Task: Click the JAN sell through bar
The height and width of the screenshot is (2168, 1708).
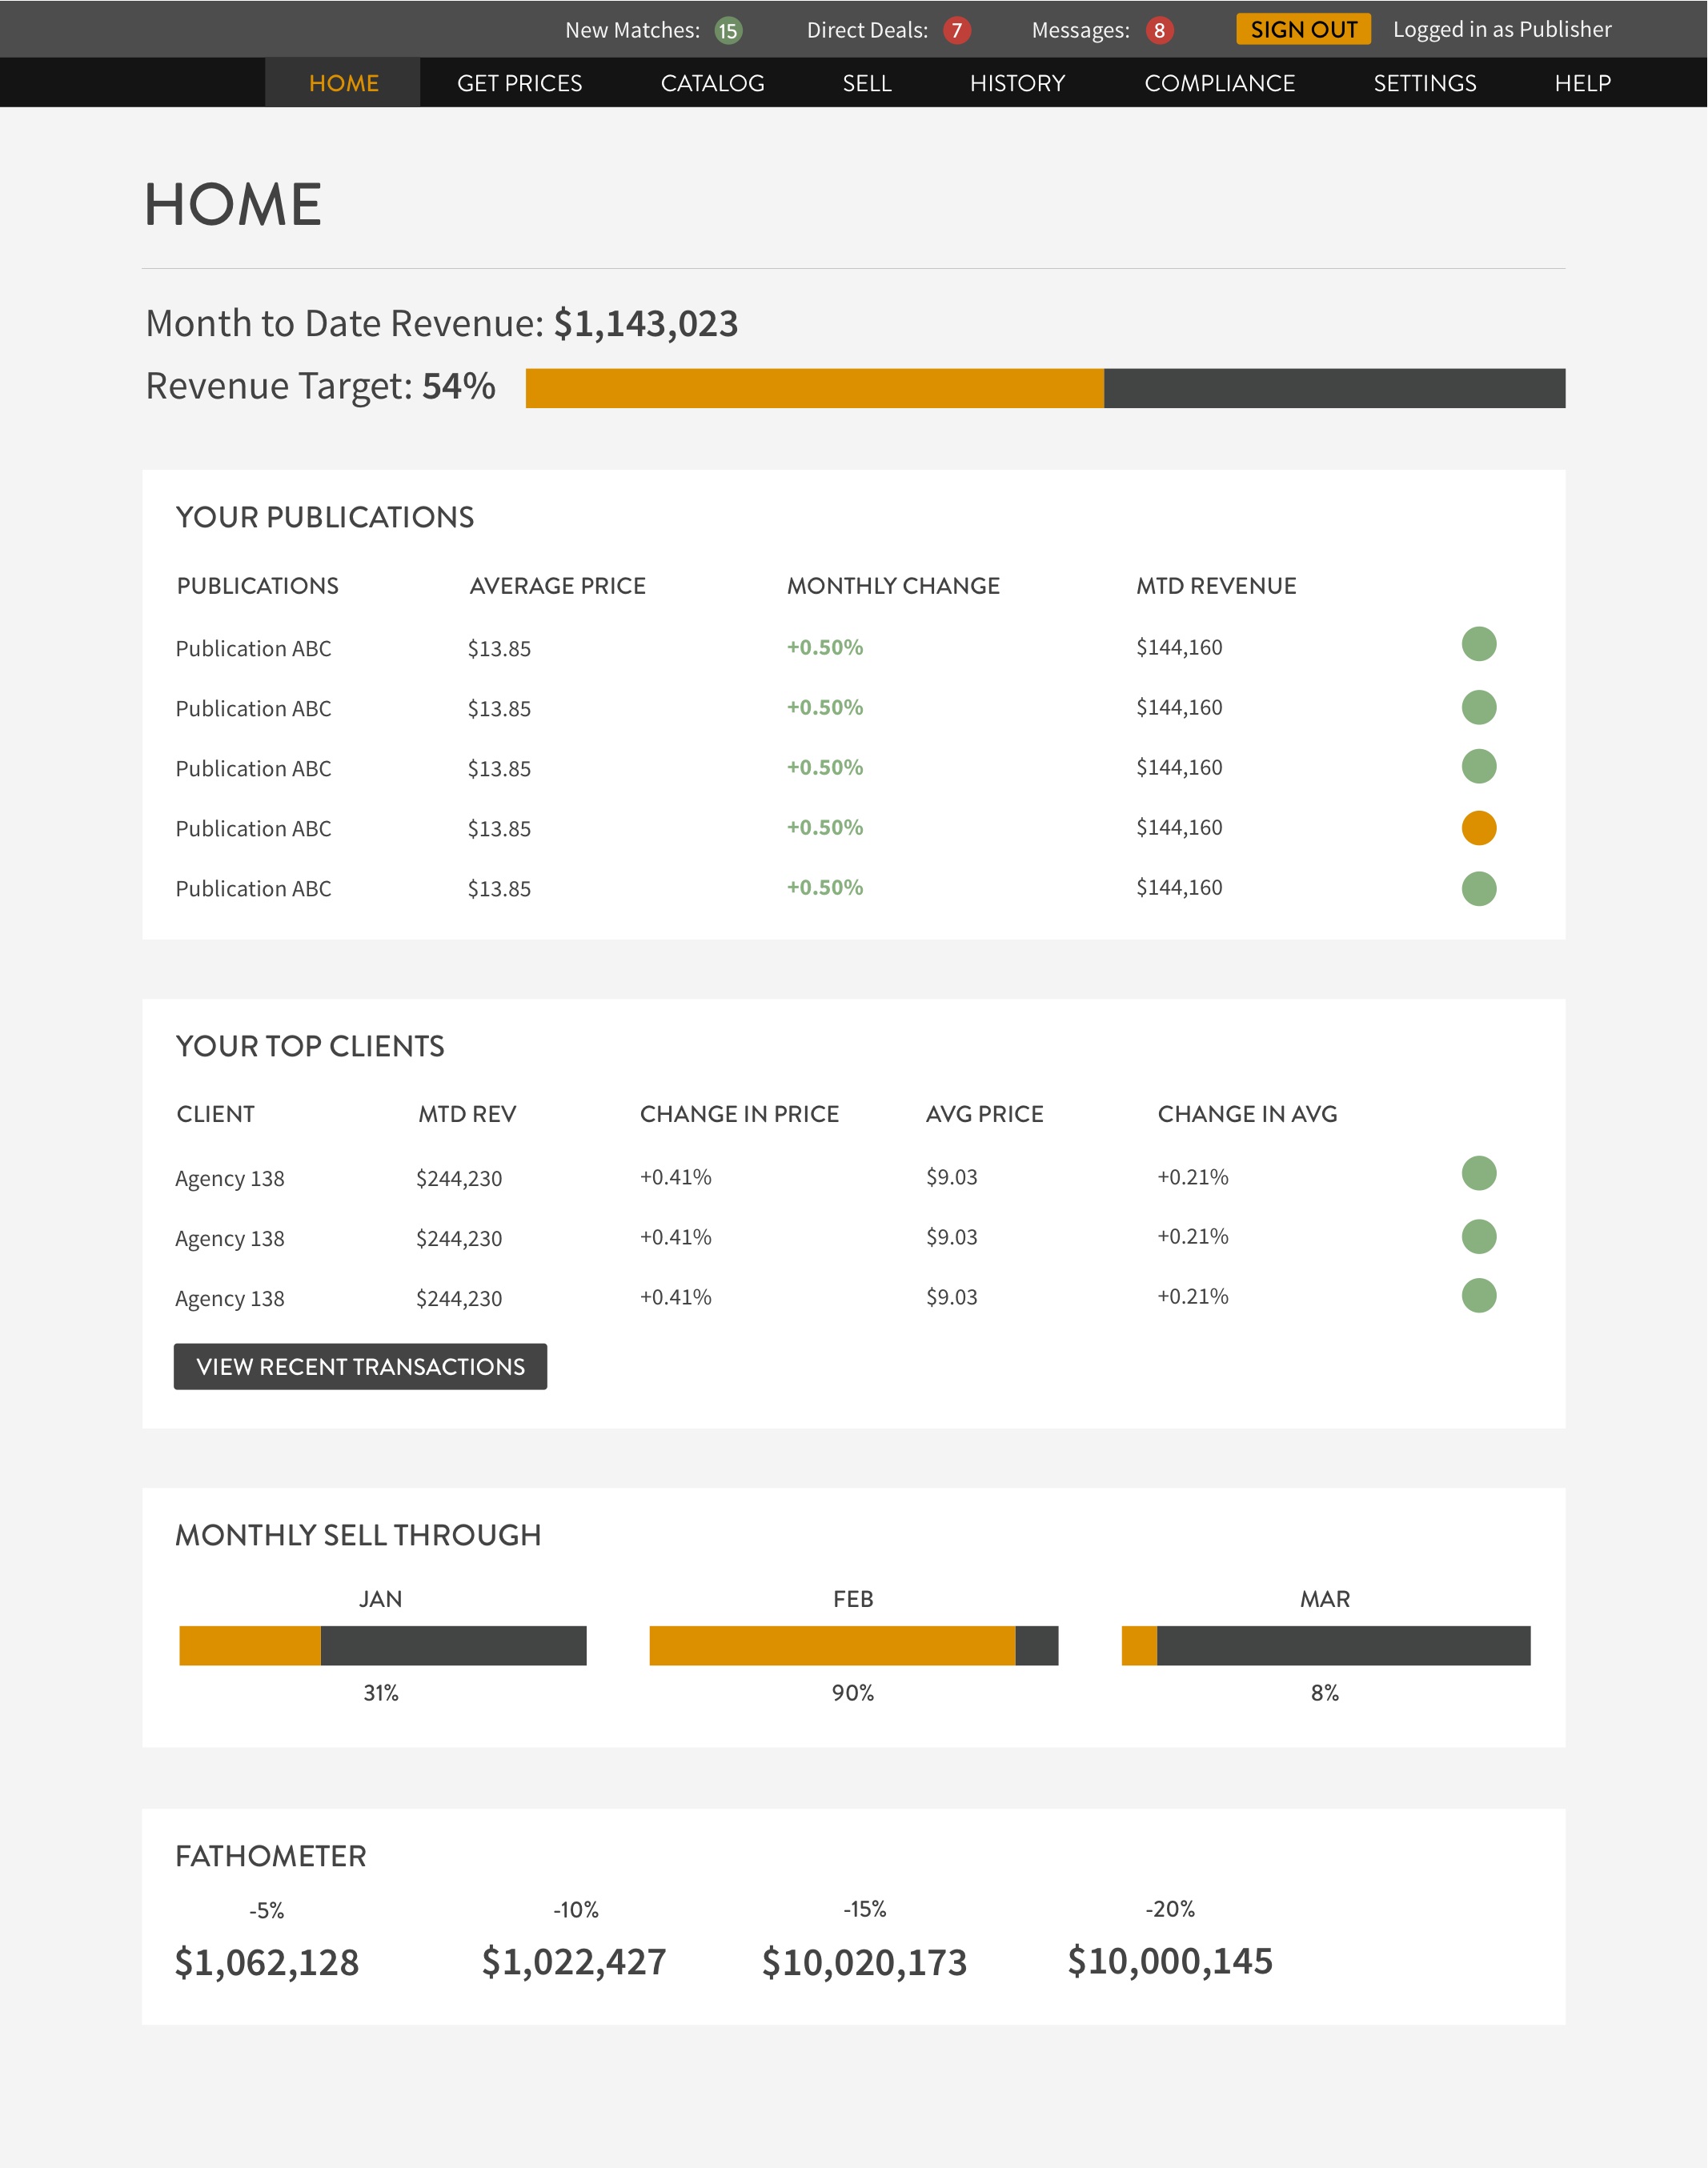Action: 382,1645
